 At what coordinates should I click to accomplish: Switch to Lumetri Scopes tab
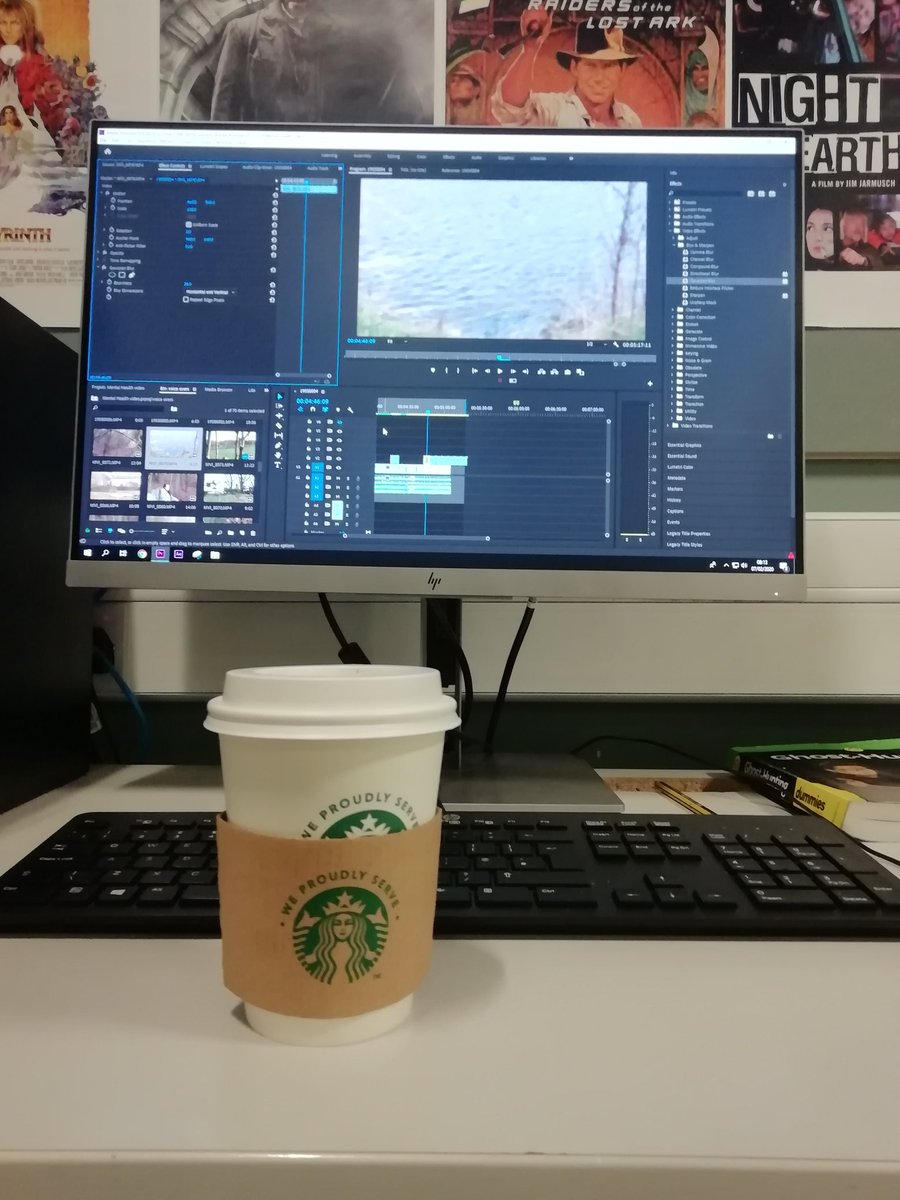coord(213,166)
